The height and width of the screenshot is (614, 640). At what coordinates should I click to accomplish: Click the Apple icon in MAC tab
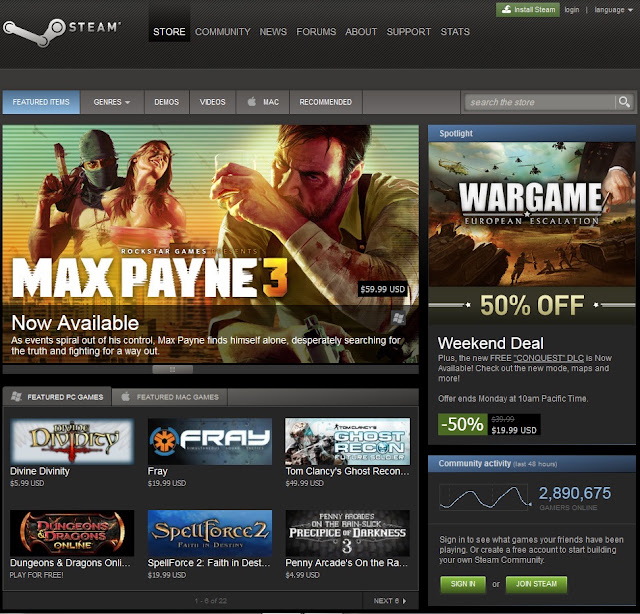(x=252, y=102)
